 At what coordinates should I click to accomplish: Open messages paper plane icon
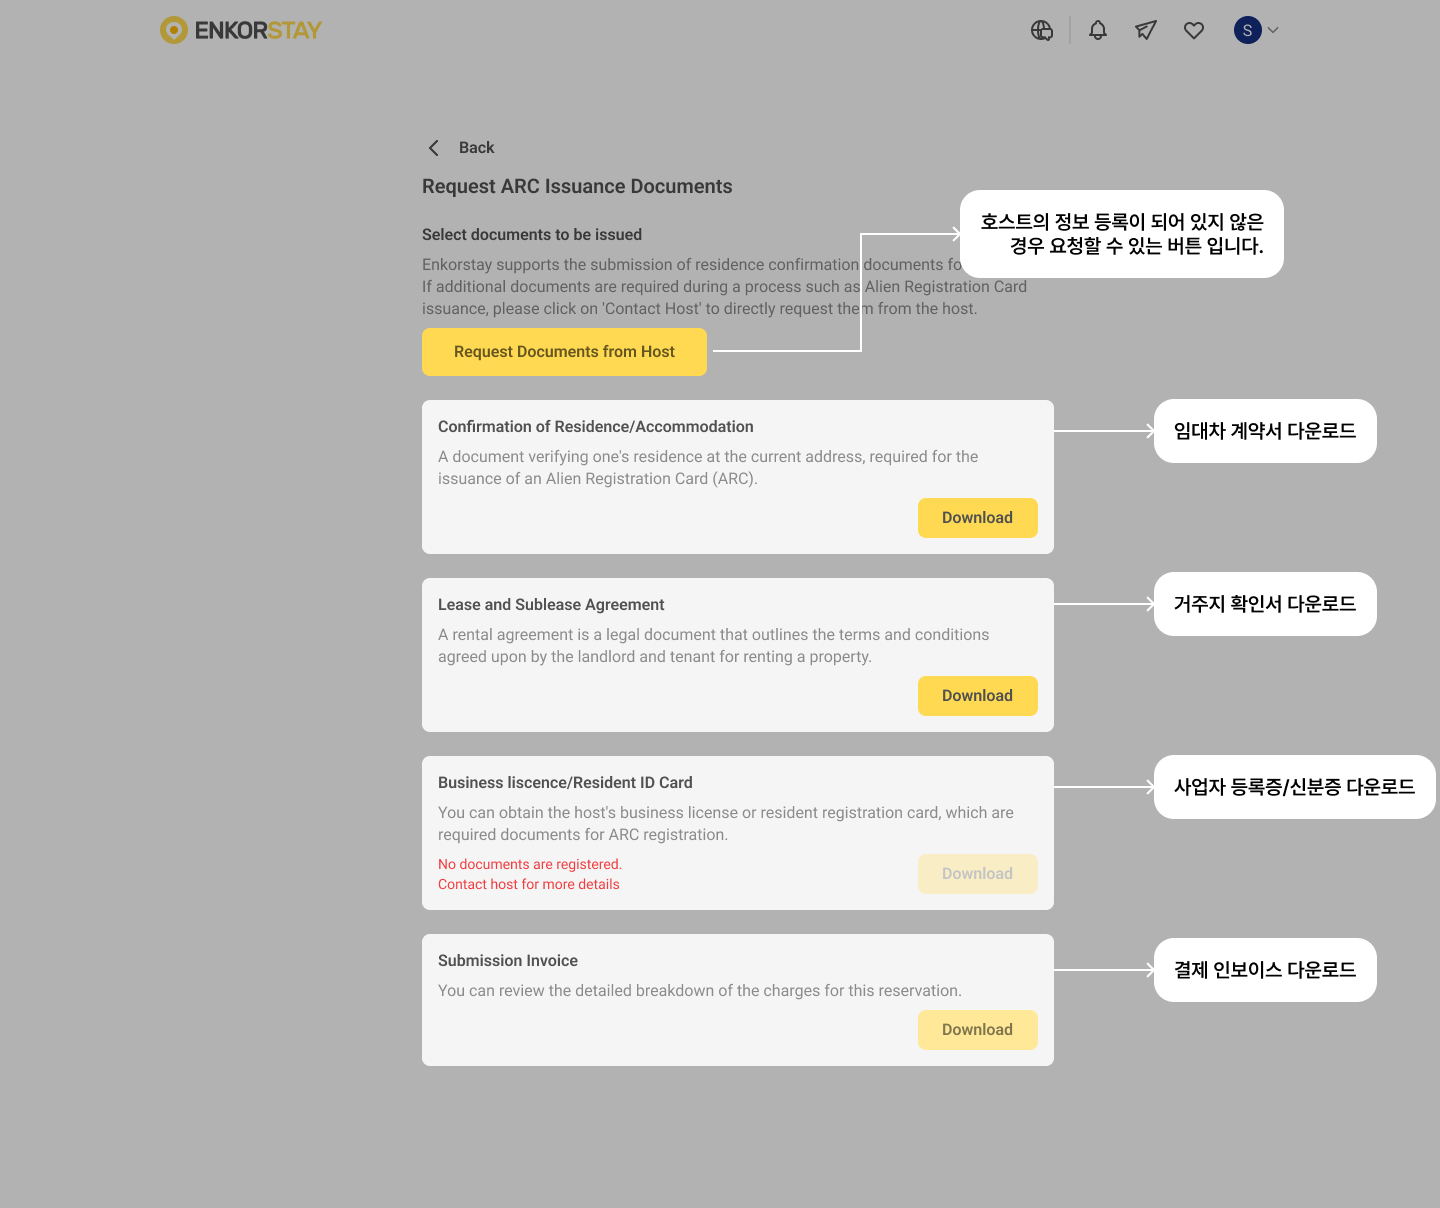(x=1146, y=30)
